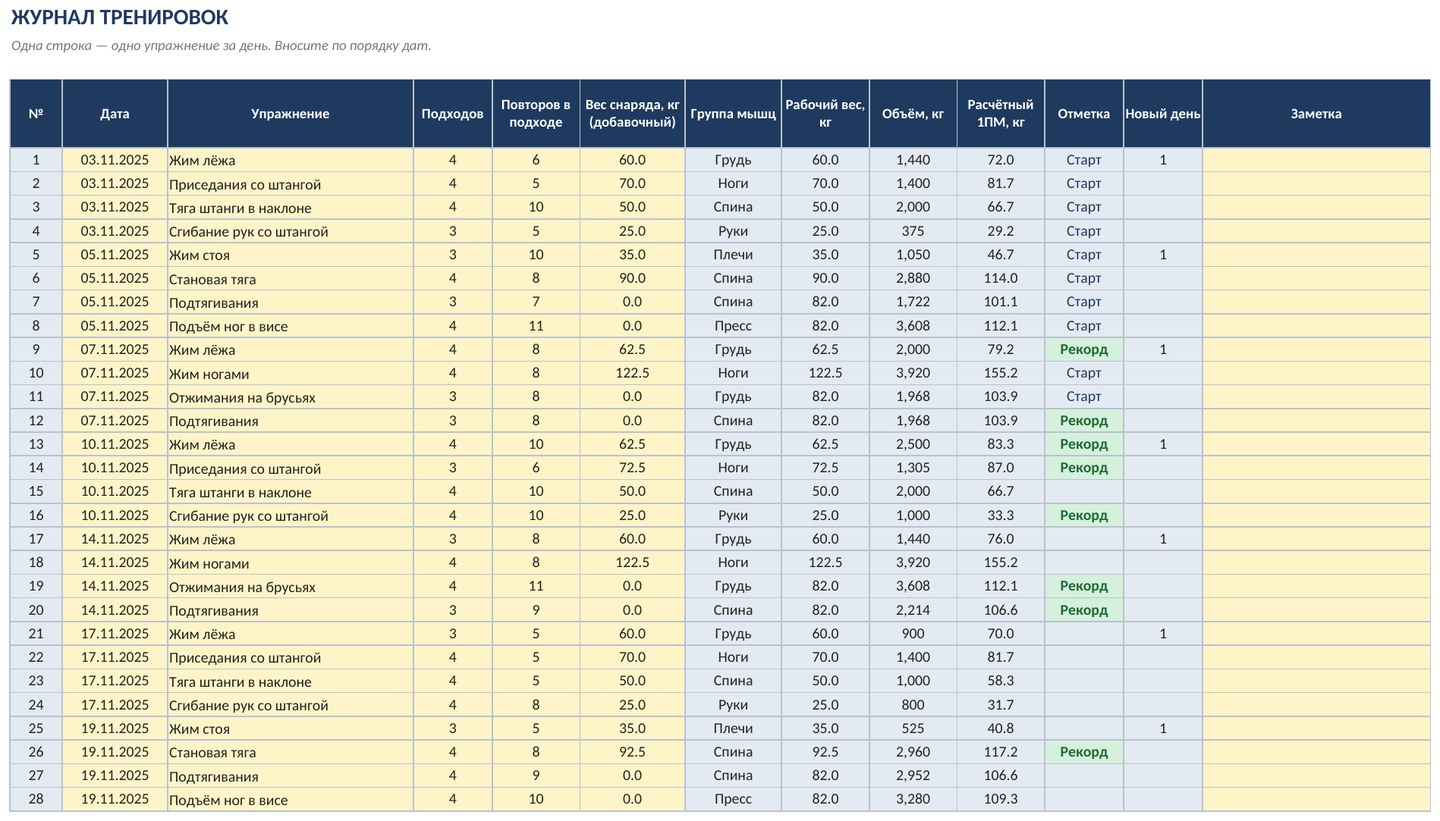Click "Плечи" muscle group in row 25

(x=733, y=729)
